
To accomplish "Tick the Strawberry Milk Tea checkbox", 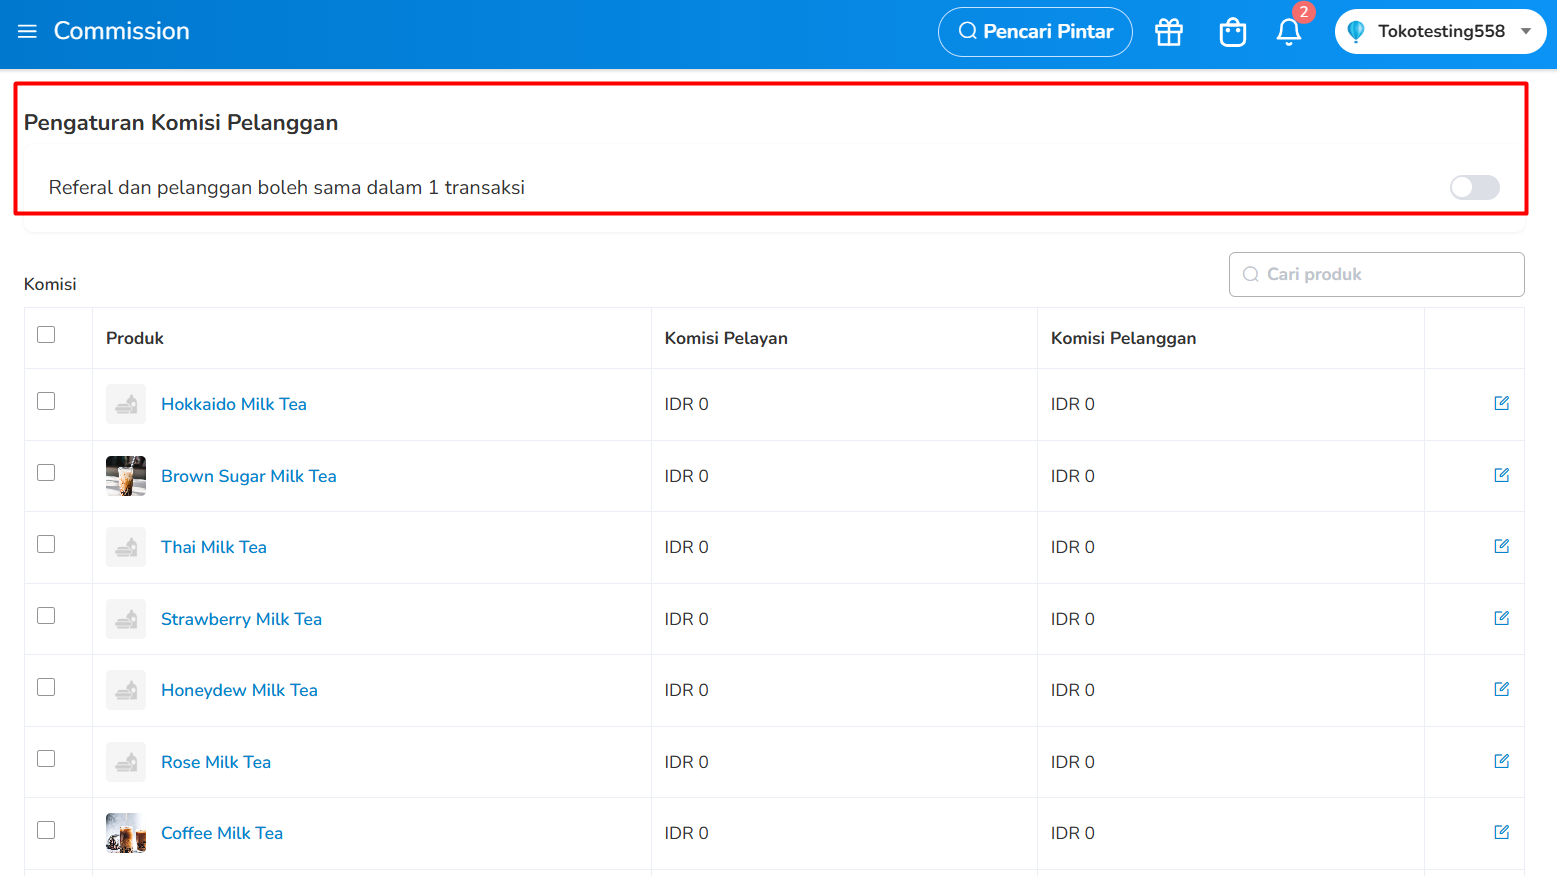I will point(46,616).
